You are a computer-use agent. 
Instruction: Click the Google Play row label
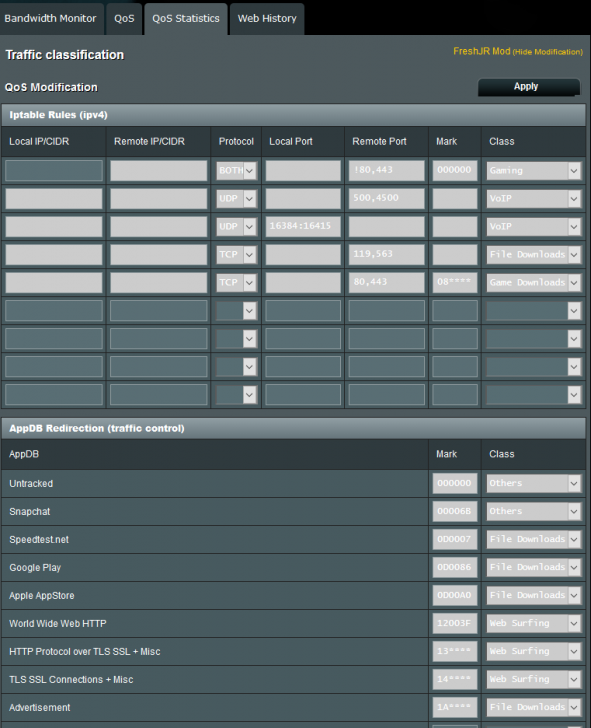35,568
